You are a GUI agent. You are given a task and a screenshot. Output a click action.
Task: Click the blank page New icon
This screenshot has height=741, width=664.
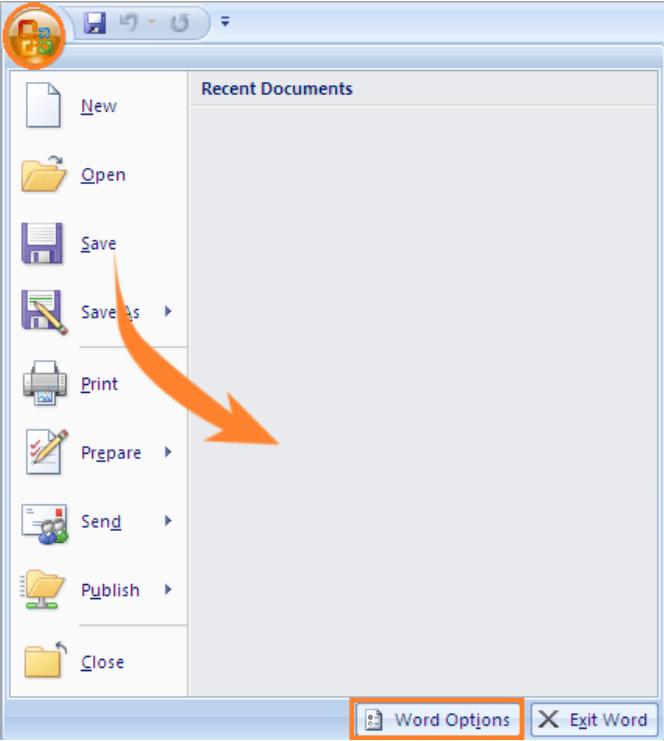(43, 105)
